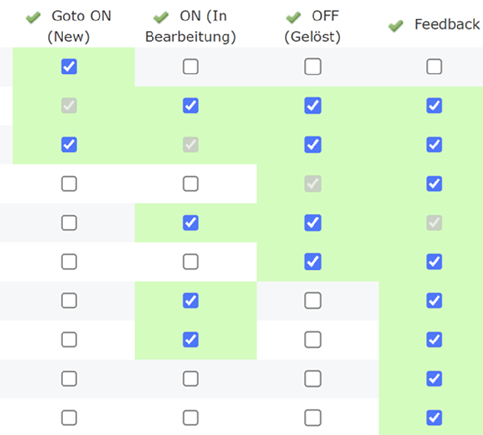Uncheck eighth-row checkbox under ON (In Bearbeitung)
483x435 pixels.
click(x=191, y=340)
